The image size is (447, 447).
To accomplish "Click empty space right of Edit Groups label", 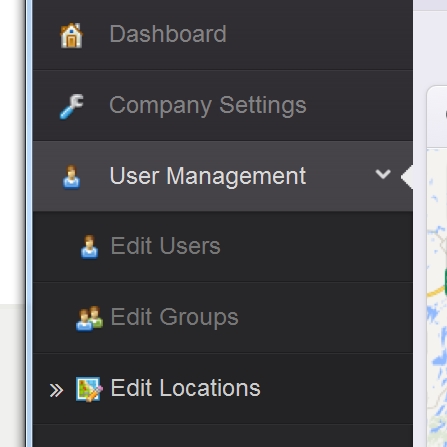I will coord(325,318).
